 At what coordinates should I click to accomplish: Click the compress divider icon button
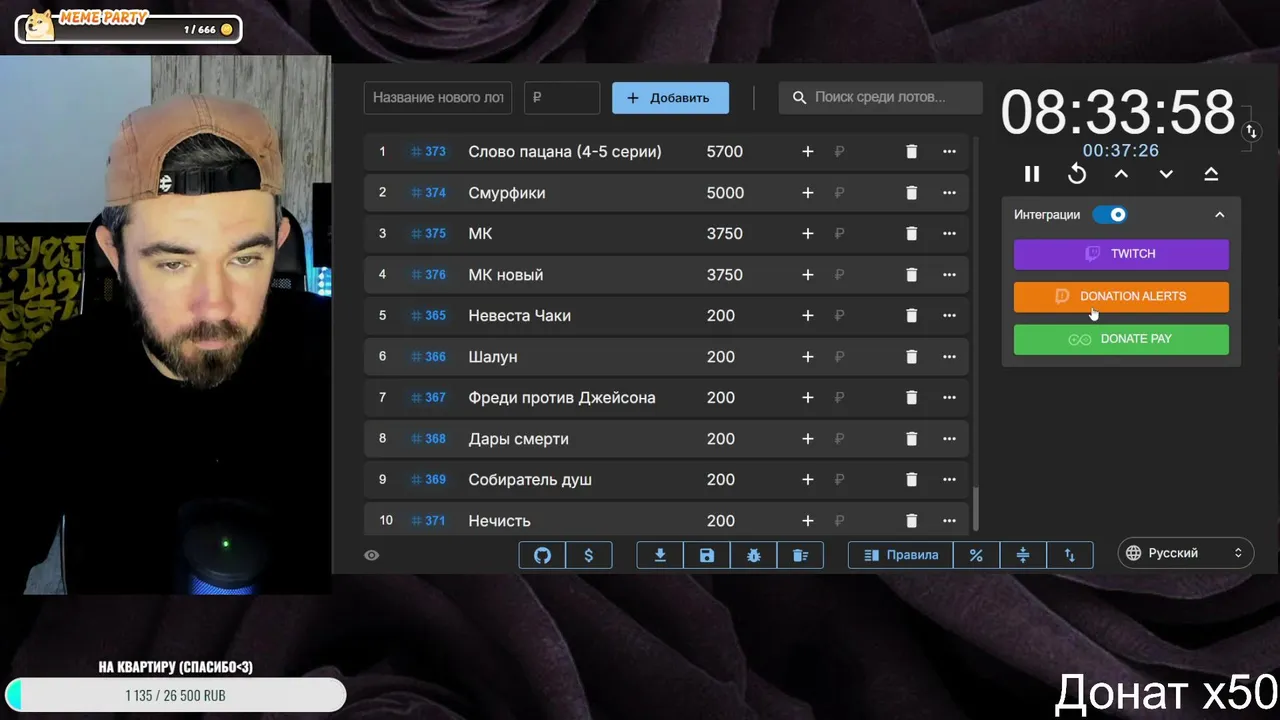[1023, 555]
